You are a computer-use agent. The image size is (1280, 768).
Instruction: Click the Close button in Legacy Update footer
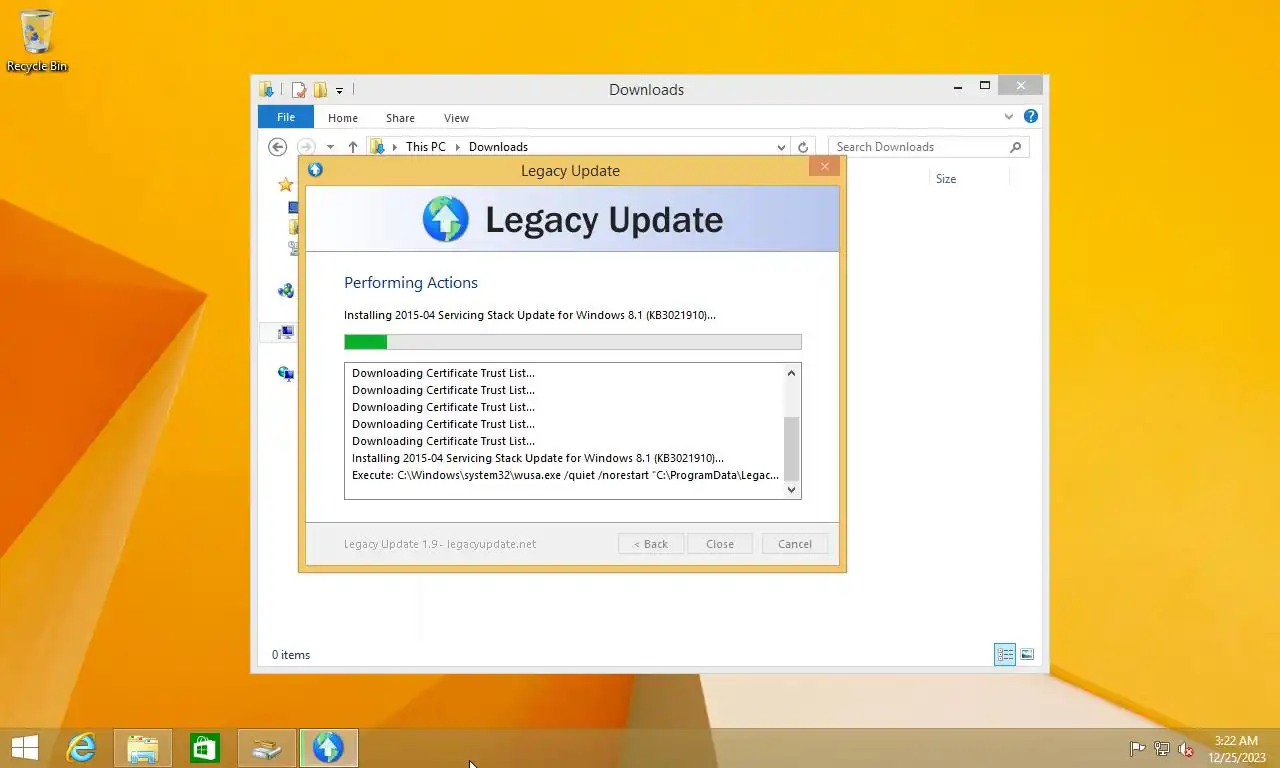pos(720,544)
